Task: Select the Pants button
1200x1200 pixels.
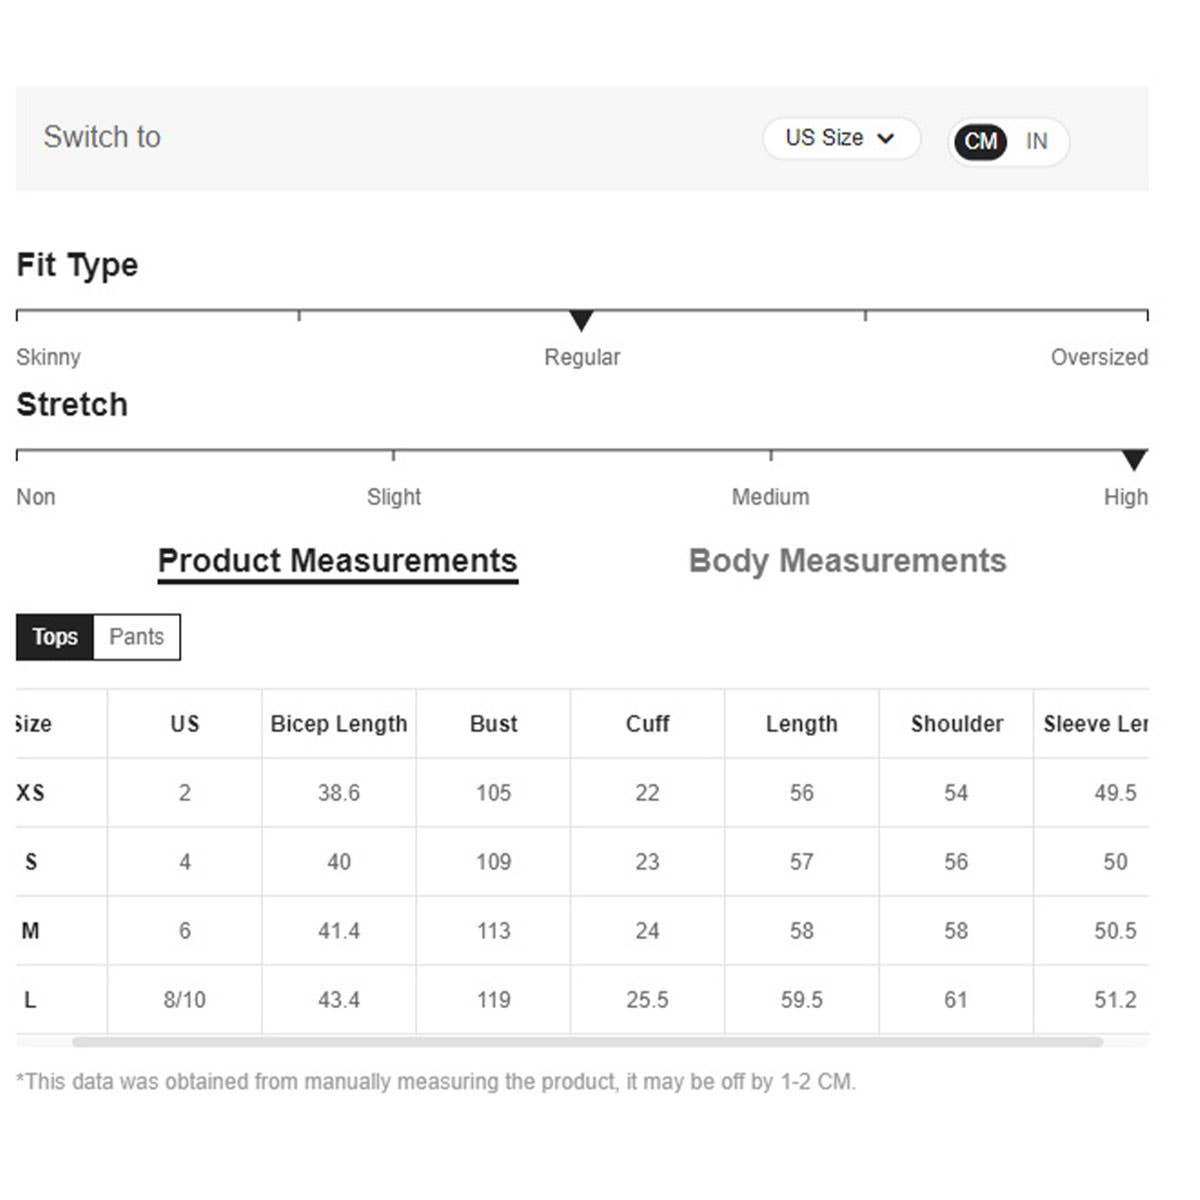Action: [x=136, y=637]
